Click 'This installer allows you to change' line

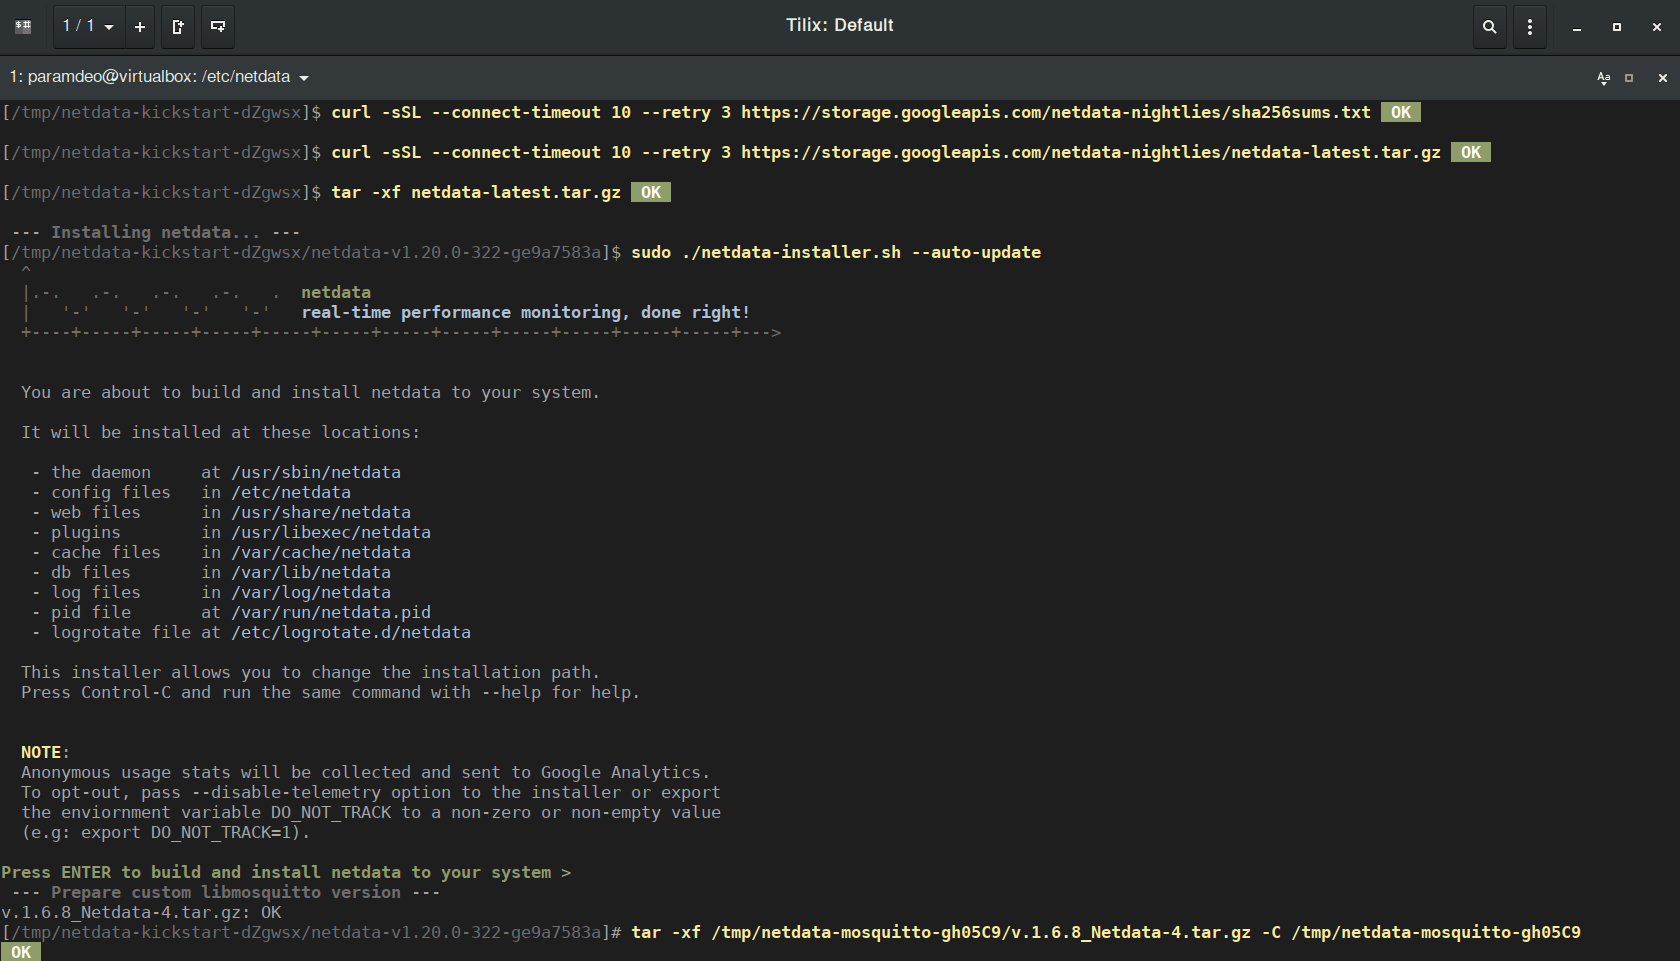(311, 672)
